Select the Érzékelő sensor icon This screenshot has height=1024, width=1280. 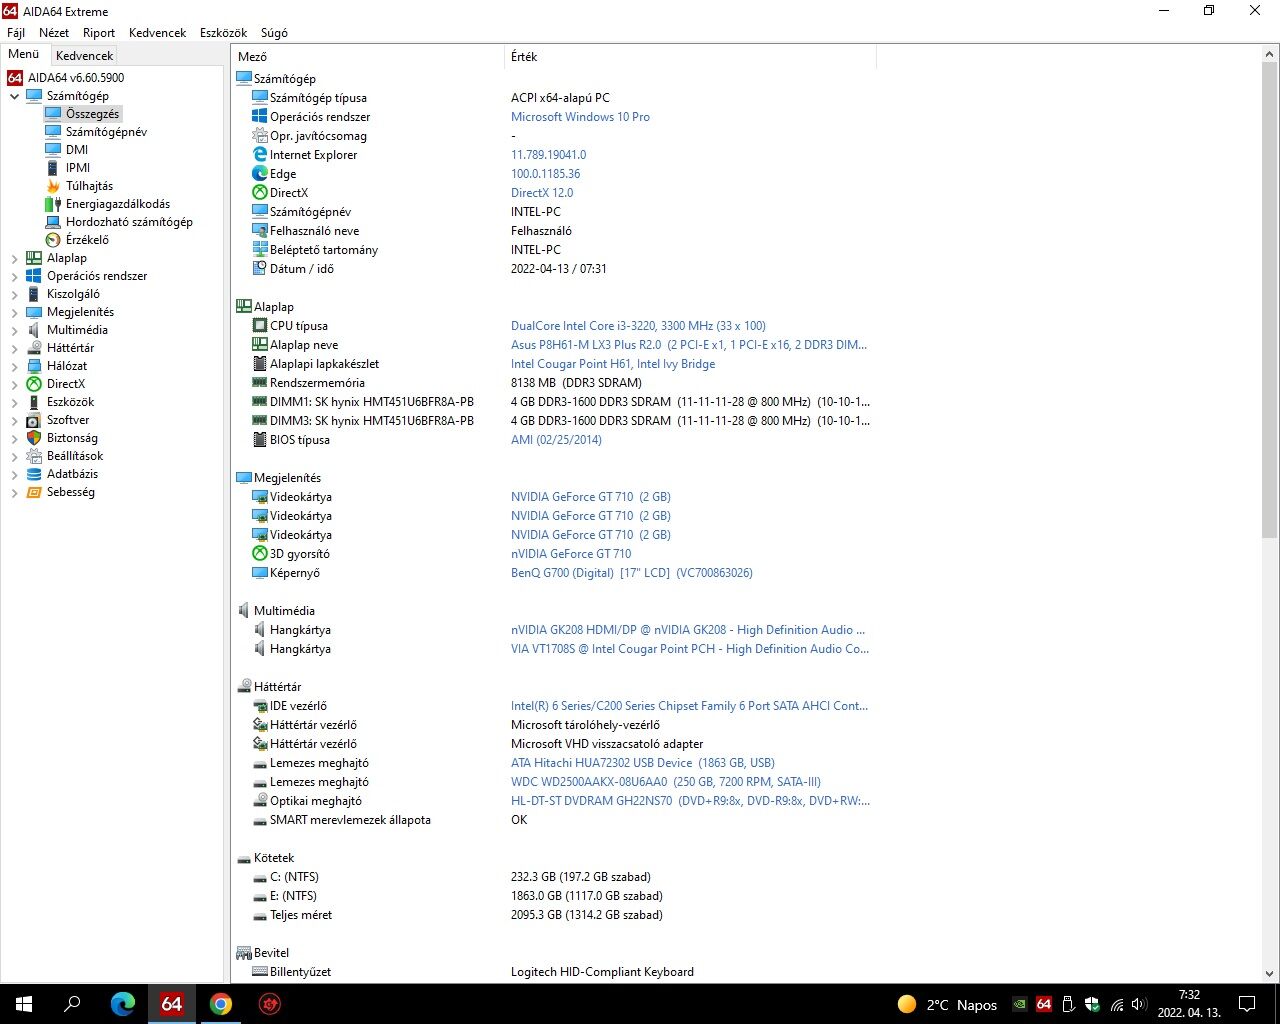click(x=53, y=240)
